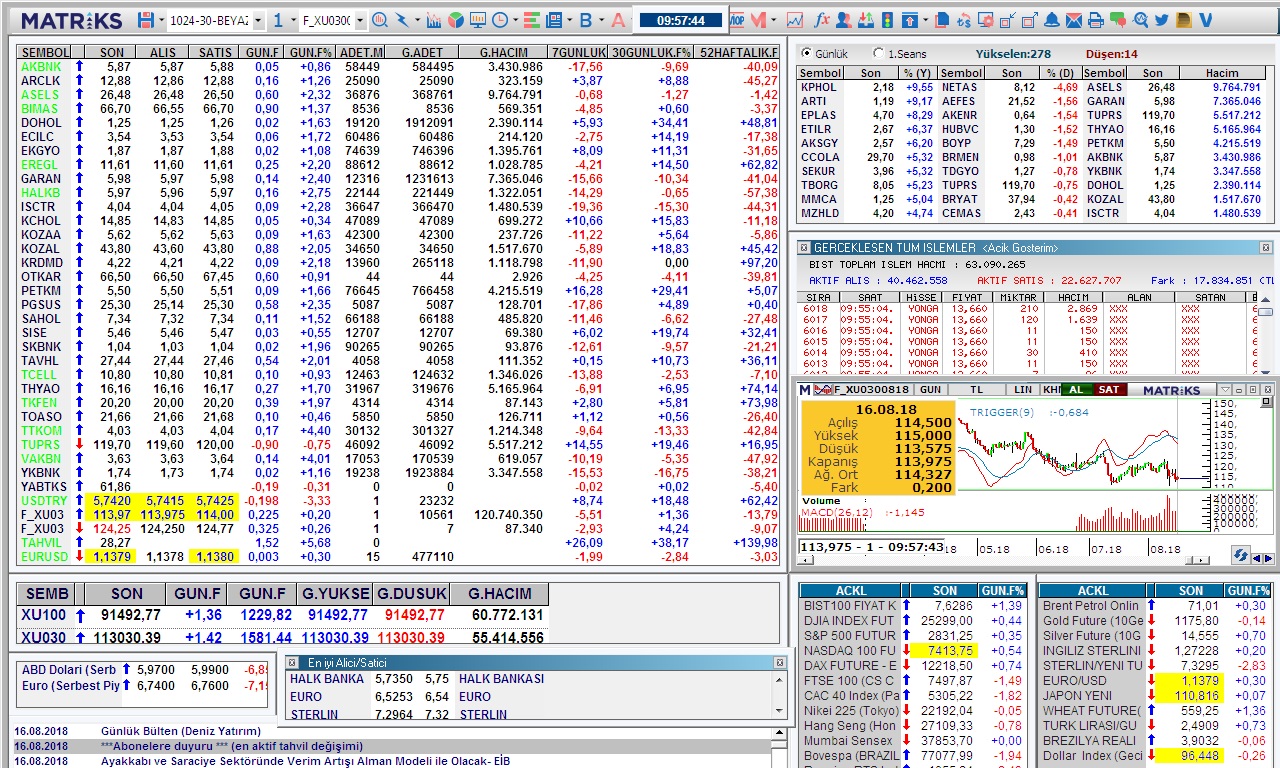The height and width of the screenshot is (768, 1280).
Task: Select the TL currency tab on chart
Action: (x=976, y=389)
